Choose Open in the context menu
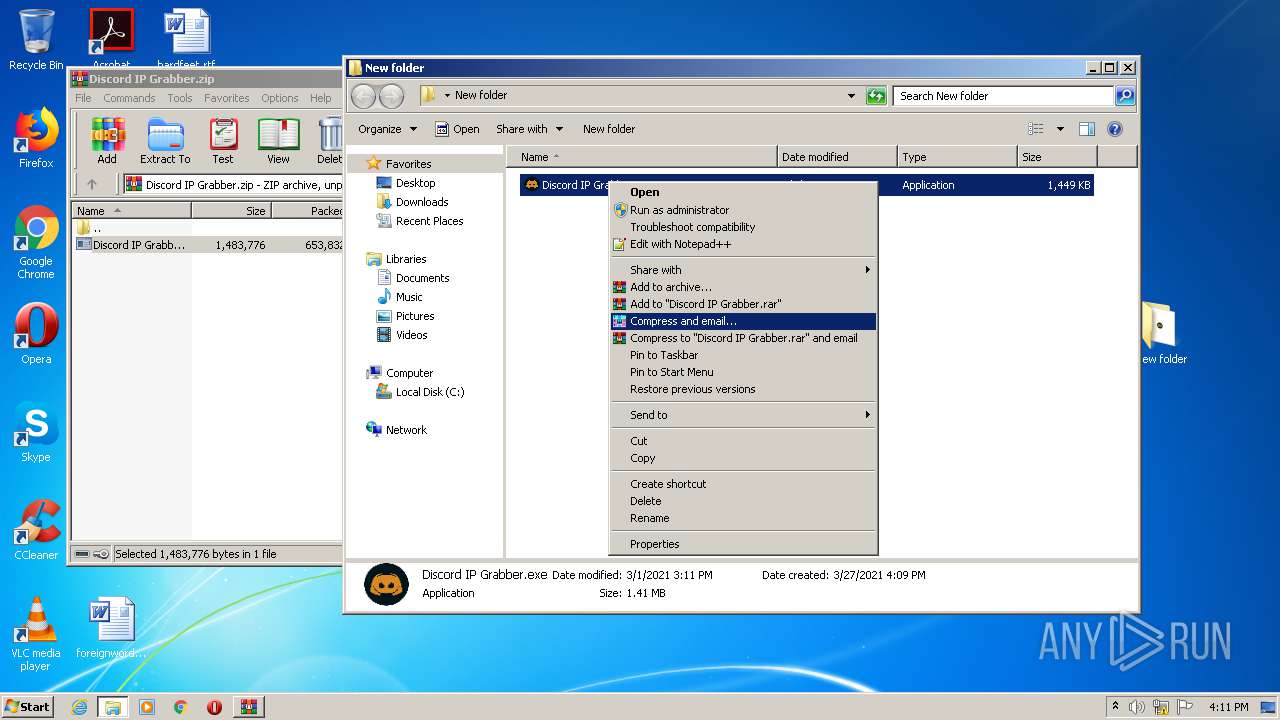The width and height of the screenshot is (1280, 720). tap(743, 192)
